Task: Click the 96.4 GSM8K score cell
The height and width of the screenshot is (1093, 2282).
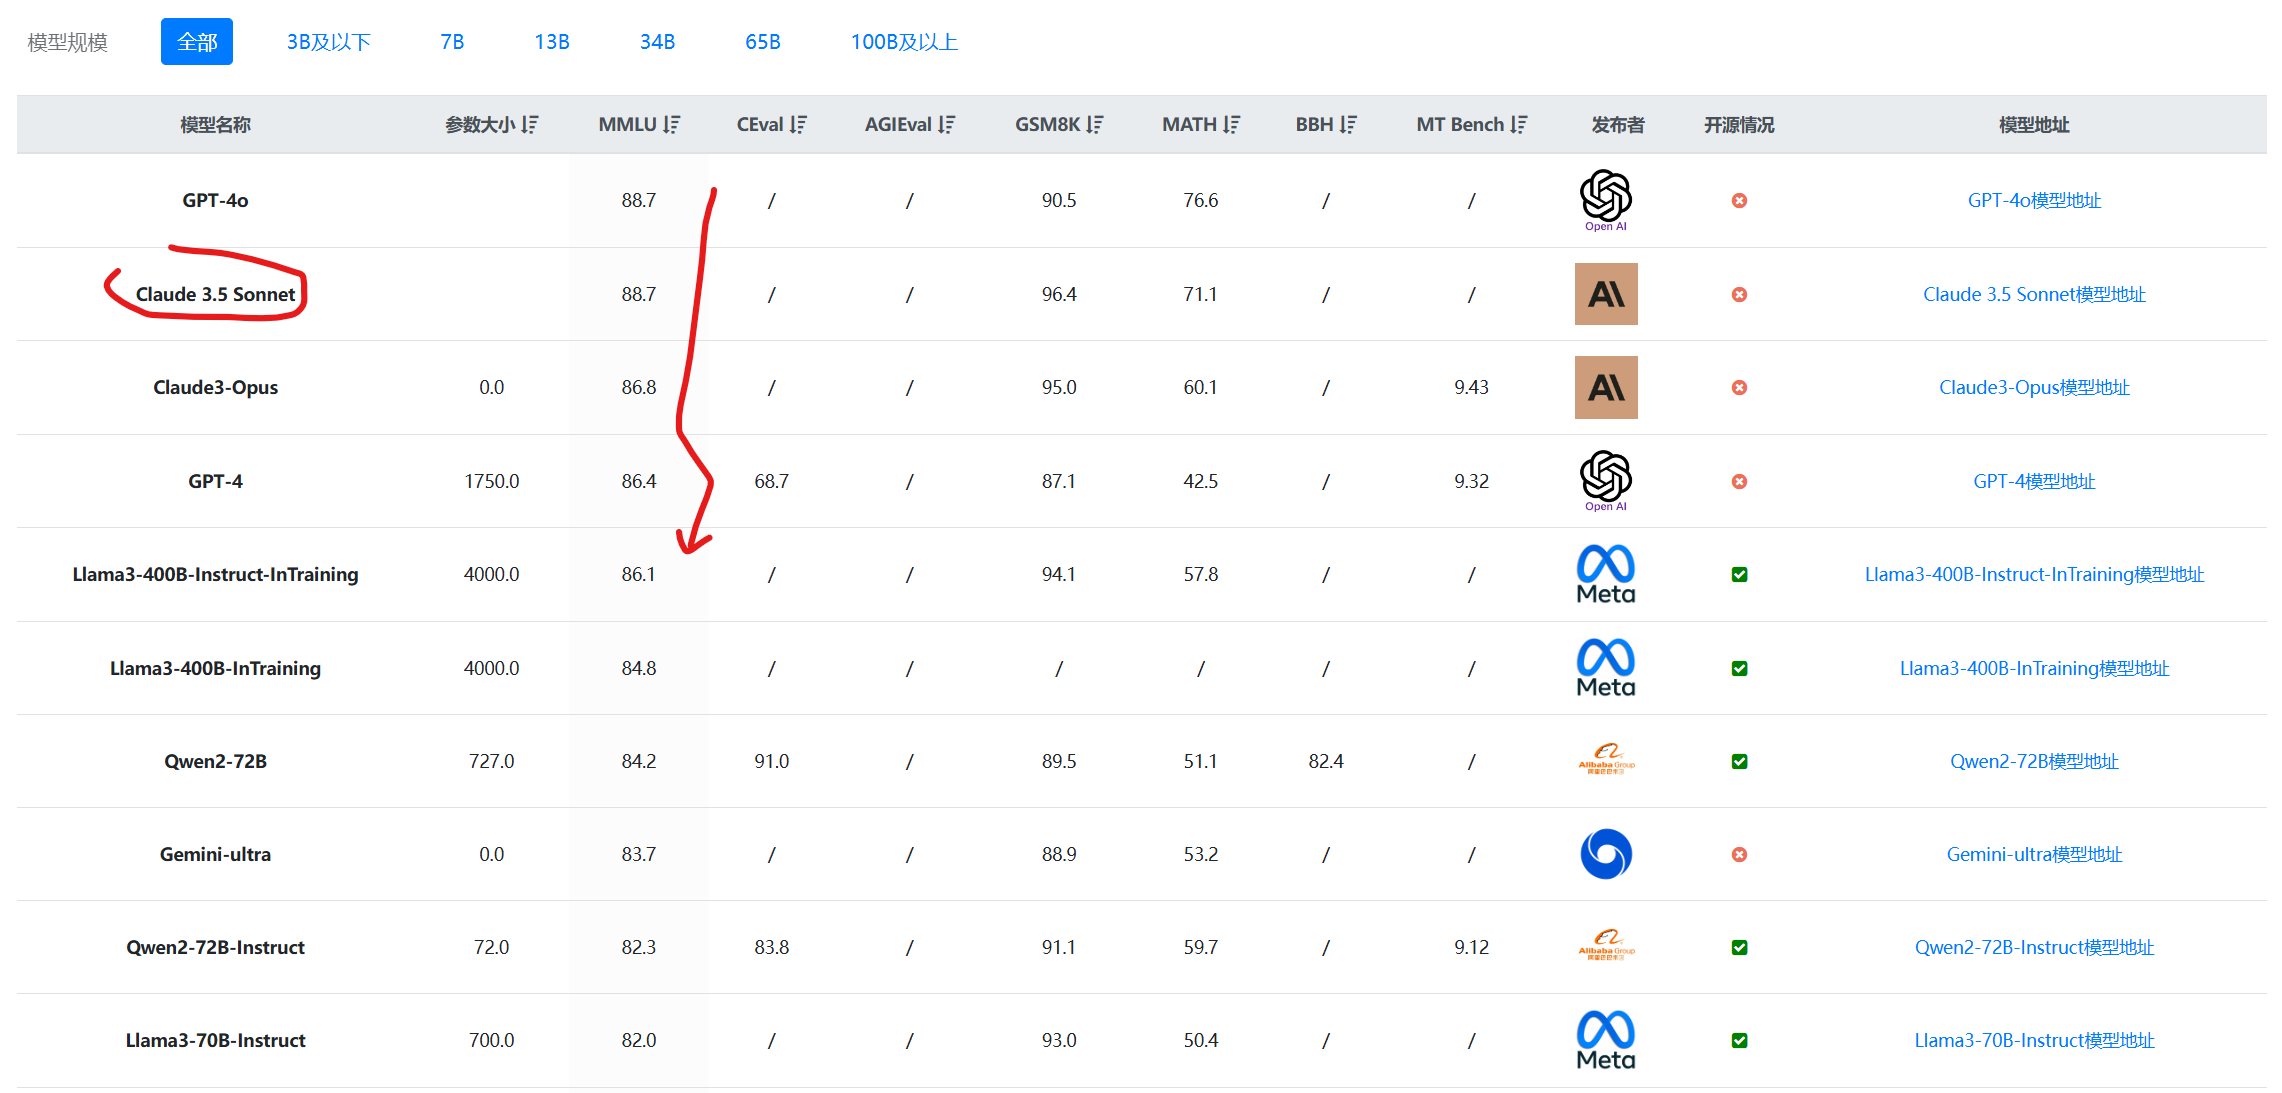Action: point(1059,294)
